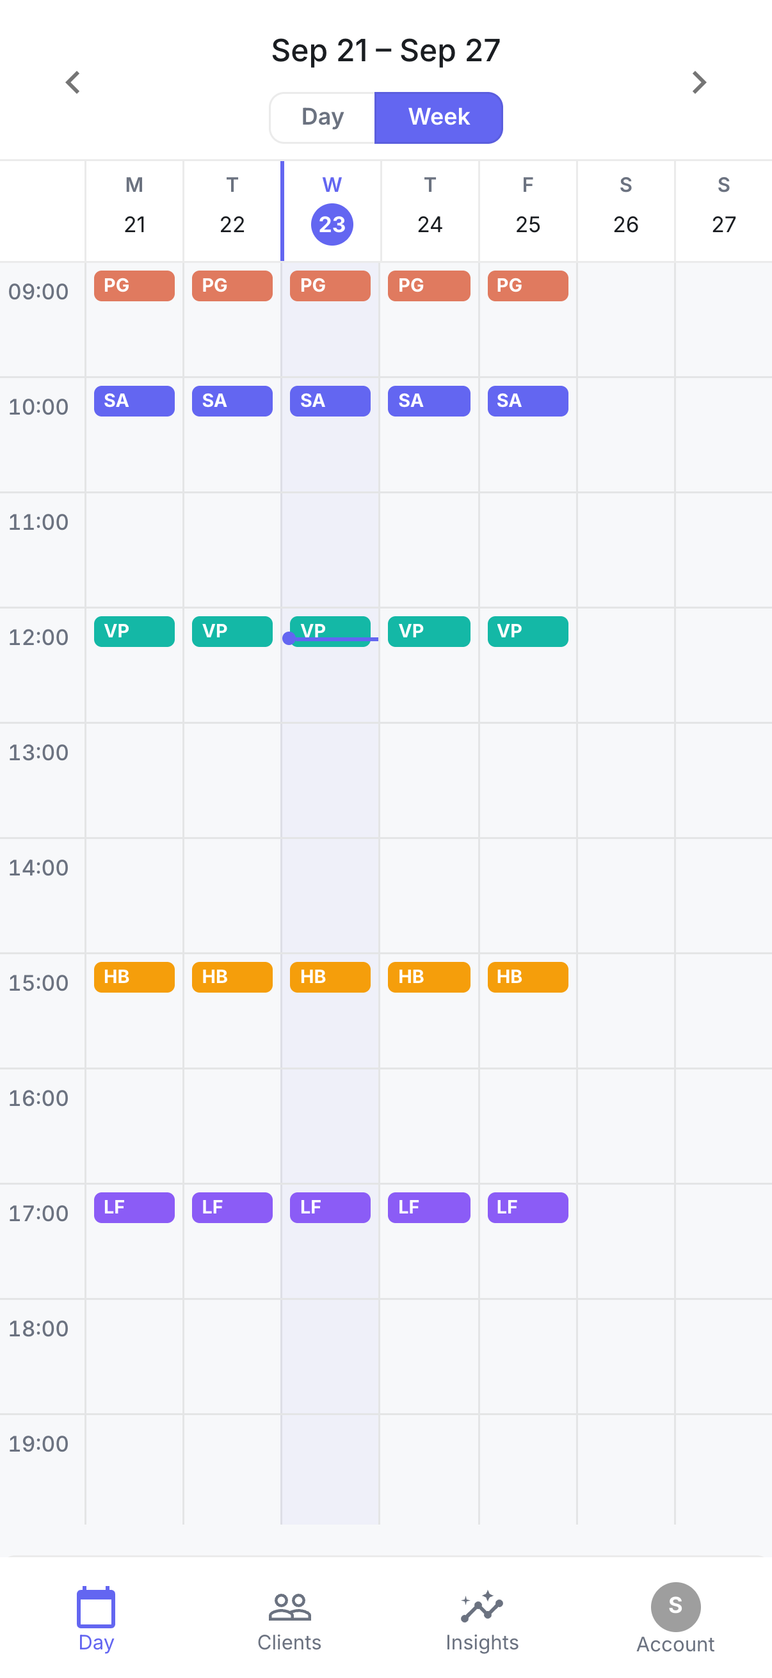Screen dimensions: 772x1678
Task: Select Wednesday 23 highlighted date
Action: click(332, 224)
